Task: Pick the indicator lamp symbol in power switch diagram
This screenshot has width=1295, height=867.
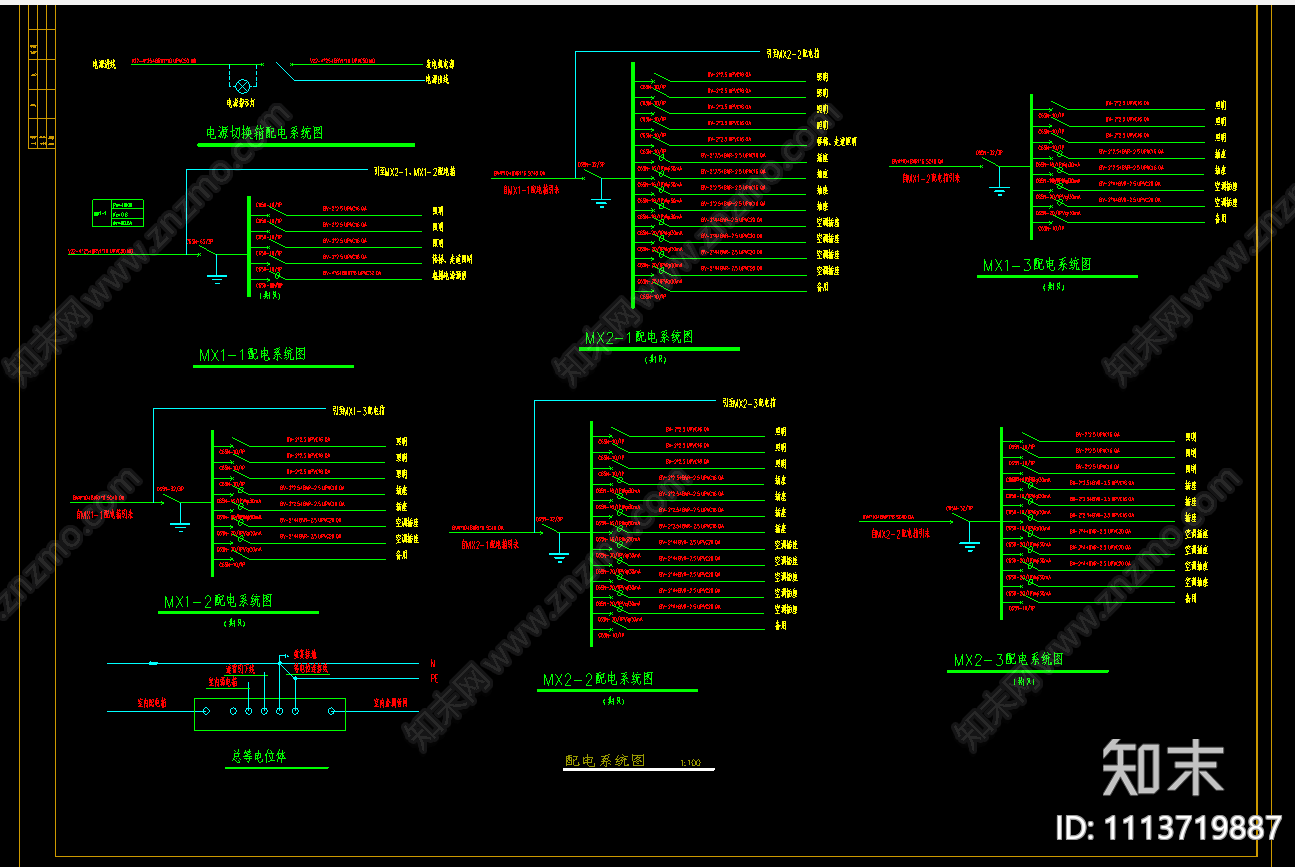Action: click(241, 84)
